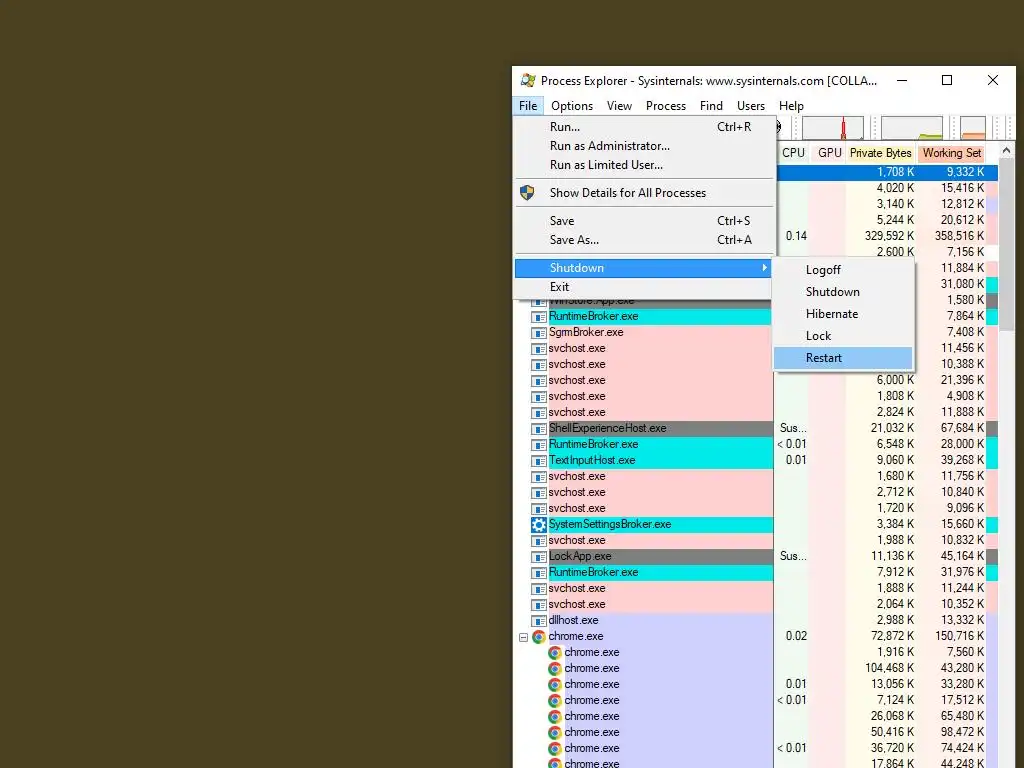This screenshot has height=768, width=1024.
Task: Sort by the CPU column header
Action: point(793,153)
